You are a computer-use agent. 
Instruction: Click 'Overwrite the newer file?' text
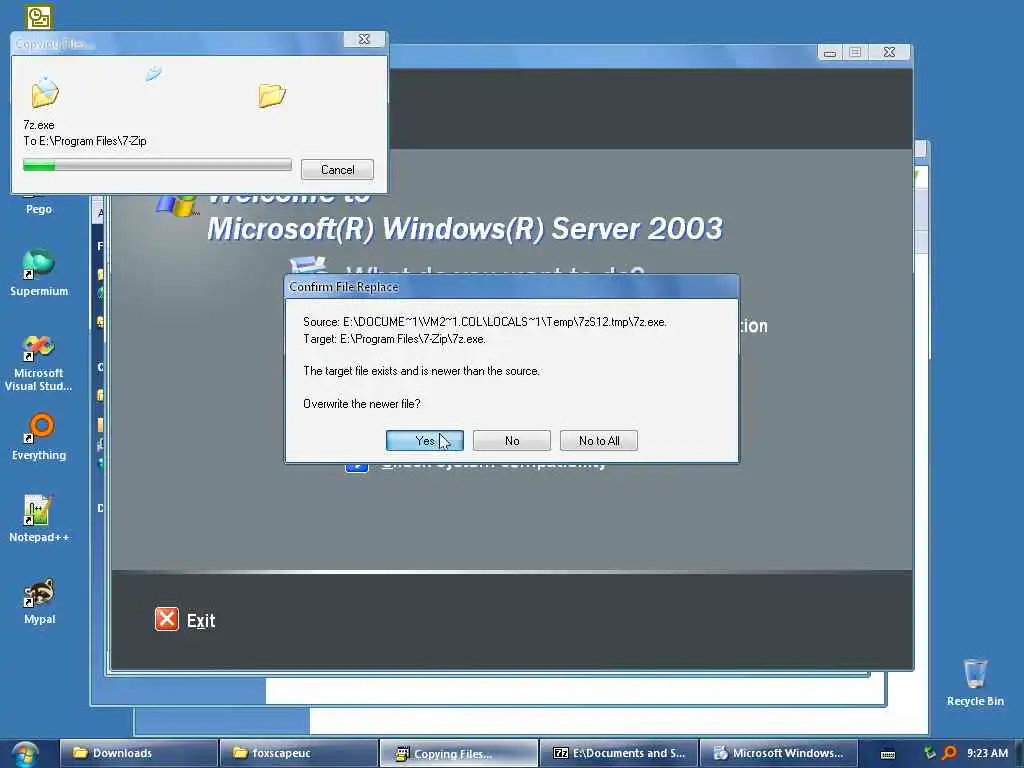[362, 404]
